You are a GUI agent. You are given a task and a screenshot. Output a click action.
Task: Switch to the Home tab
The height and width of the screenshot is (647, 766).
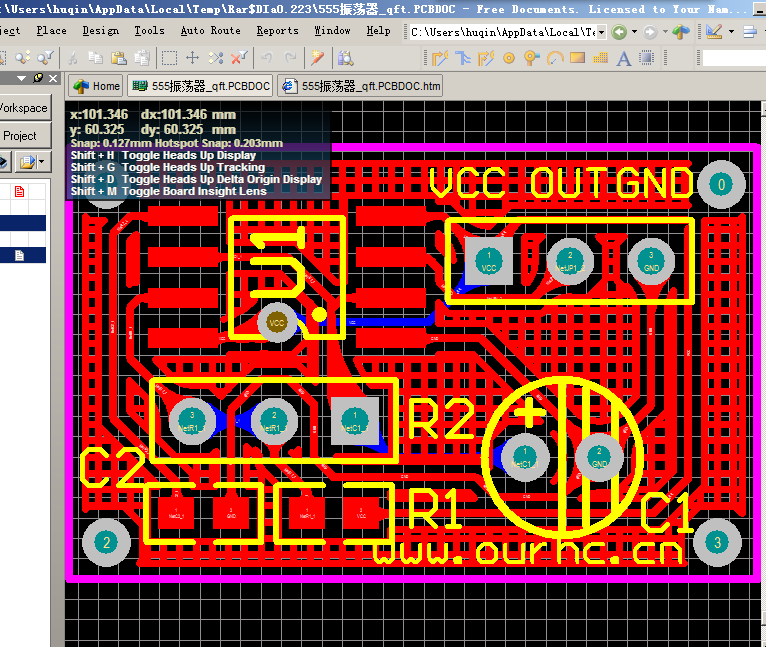[96, 86]
